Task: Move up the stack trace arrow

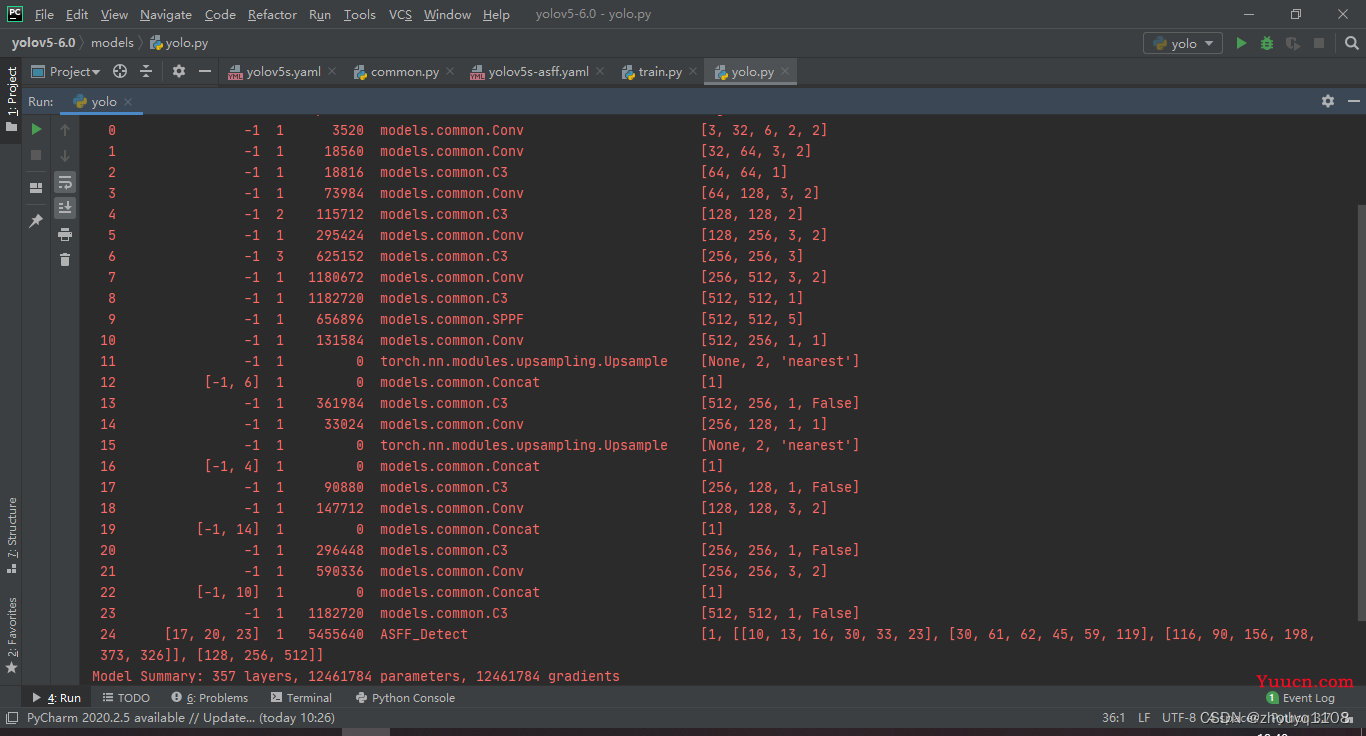Action: coord(65,130)
